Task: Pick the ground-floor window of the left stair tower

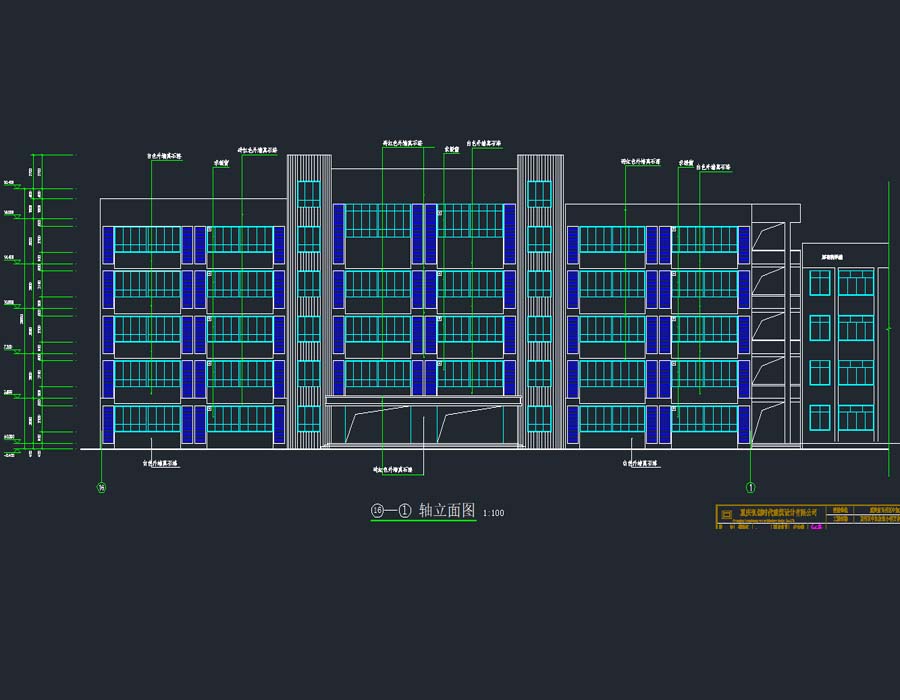Action: coord(309,419)
